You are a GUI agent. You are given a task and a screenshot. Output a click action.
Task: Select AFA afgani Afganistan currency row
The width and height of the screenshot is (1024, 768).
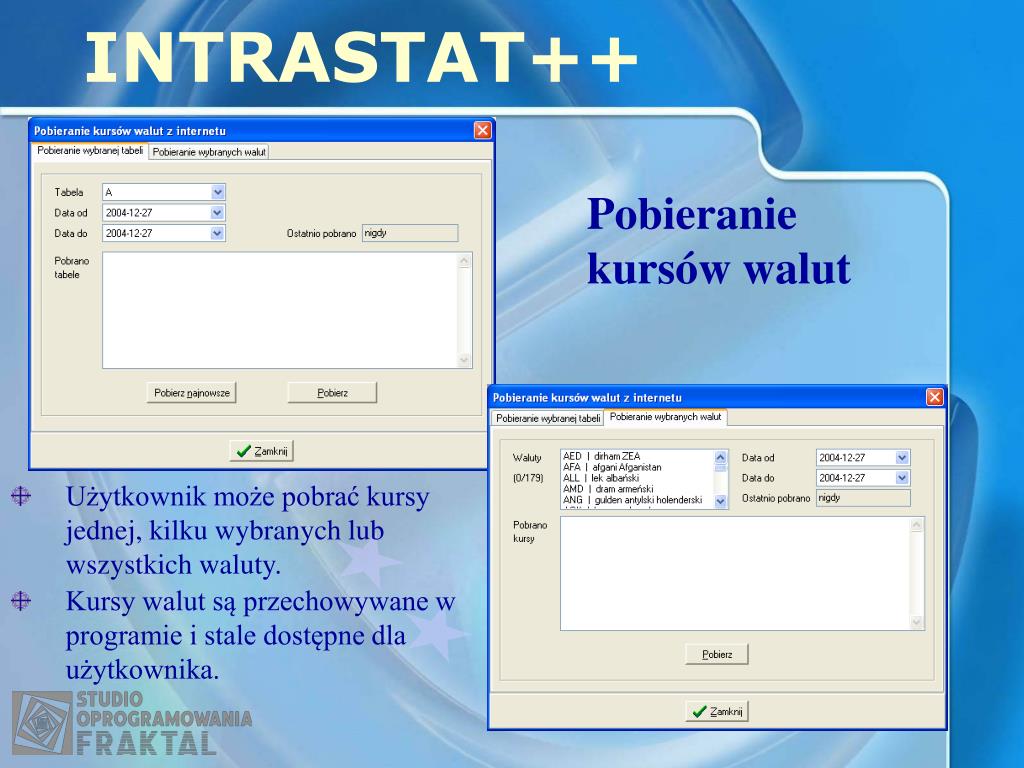tap(637, 467)
